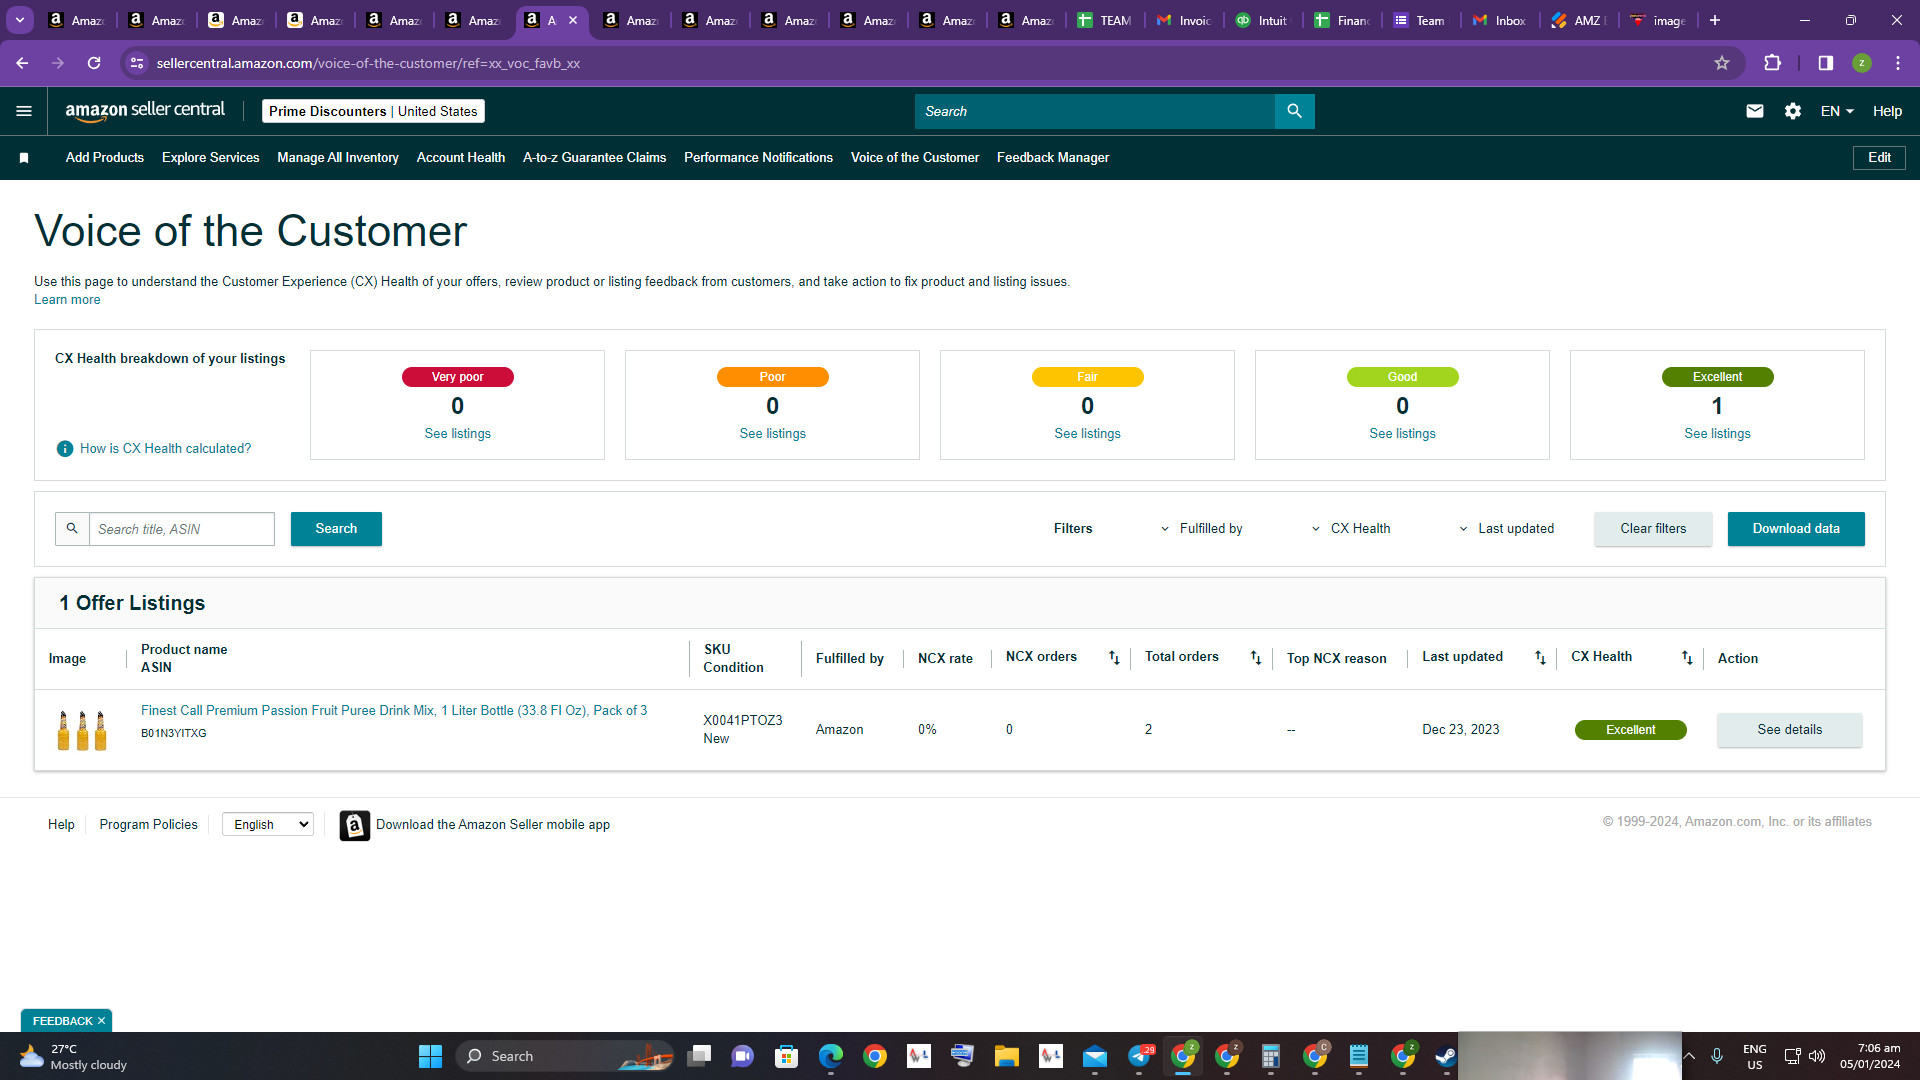The width and height of the screenshot is (1920, 1080).
Task: Switch to the Inbox browser tab
Action: [1500, 20]
